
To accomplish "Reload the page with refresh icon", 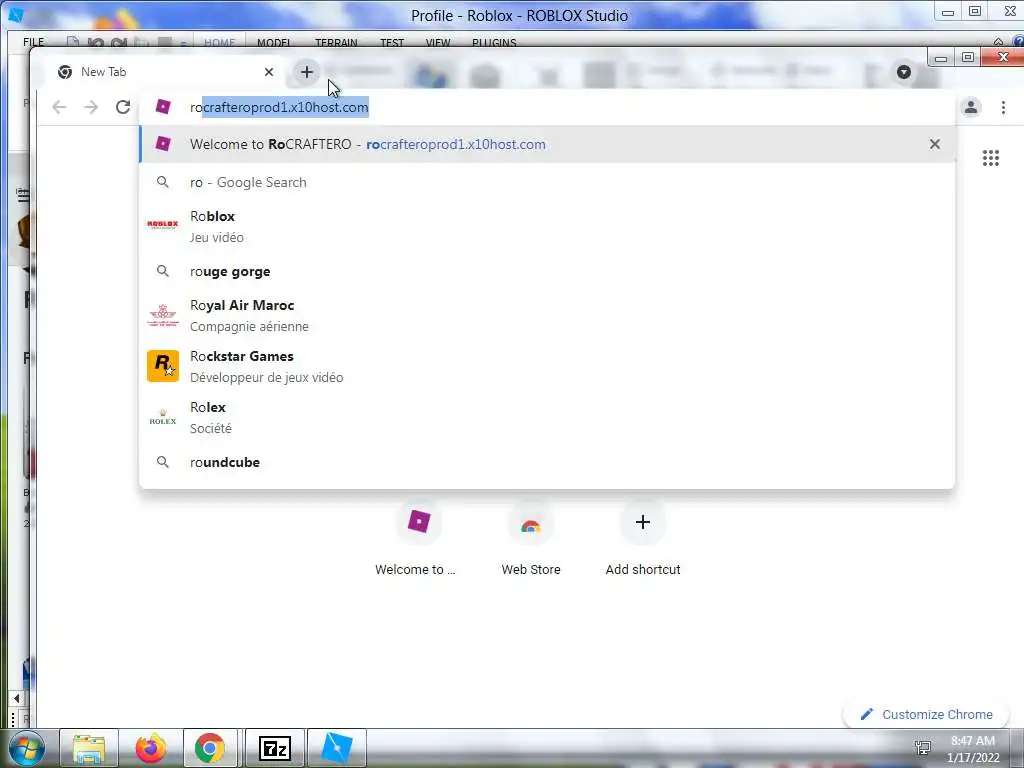I will (x=123, y=107).
